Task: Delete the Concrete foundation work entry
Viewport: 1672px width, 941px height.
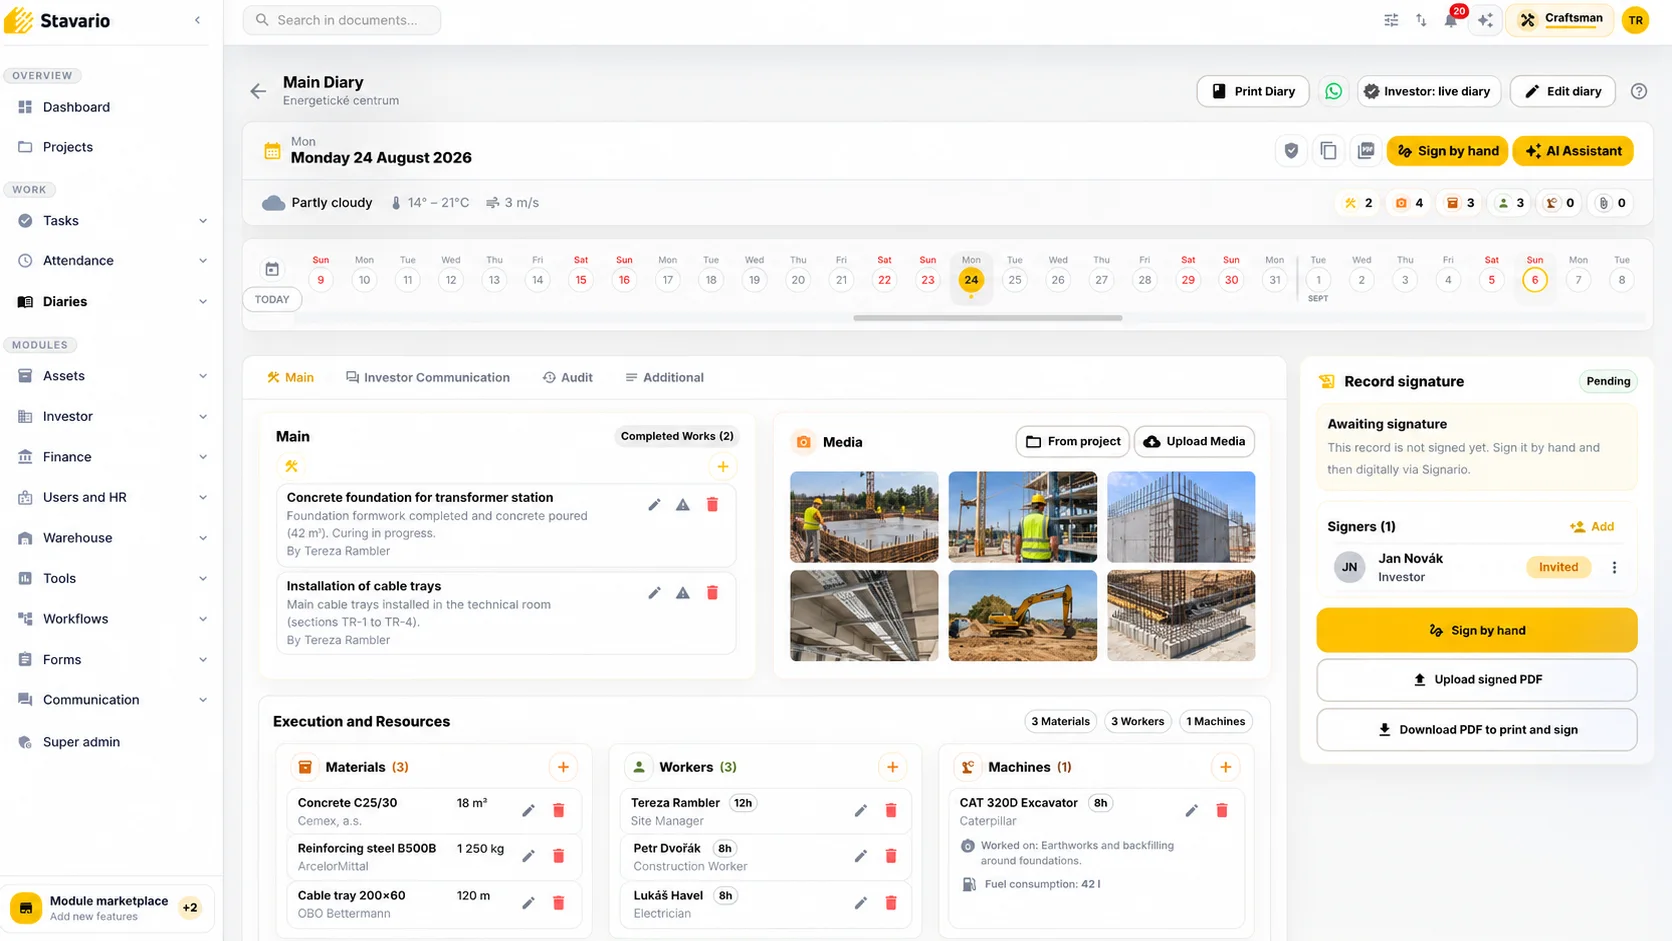Action: tap(712, 505)
